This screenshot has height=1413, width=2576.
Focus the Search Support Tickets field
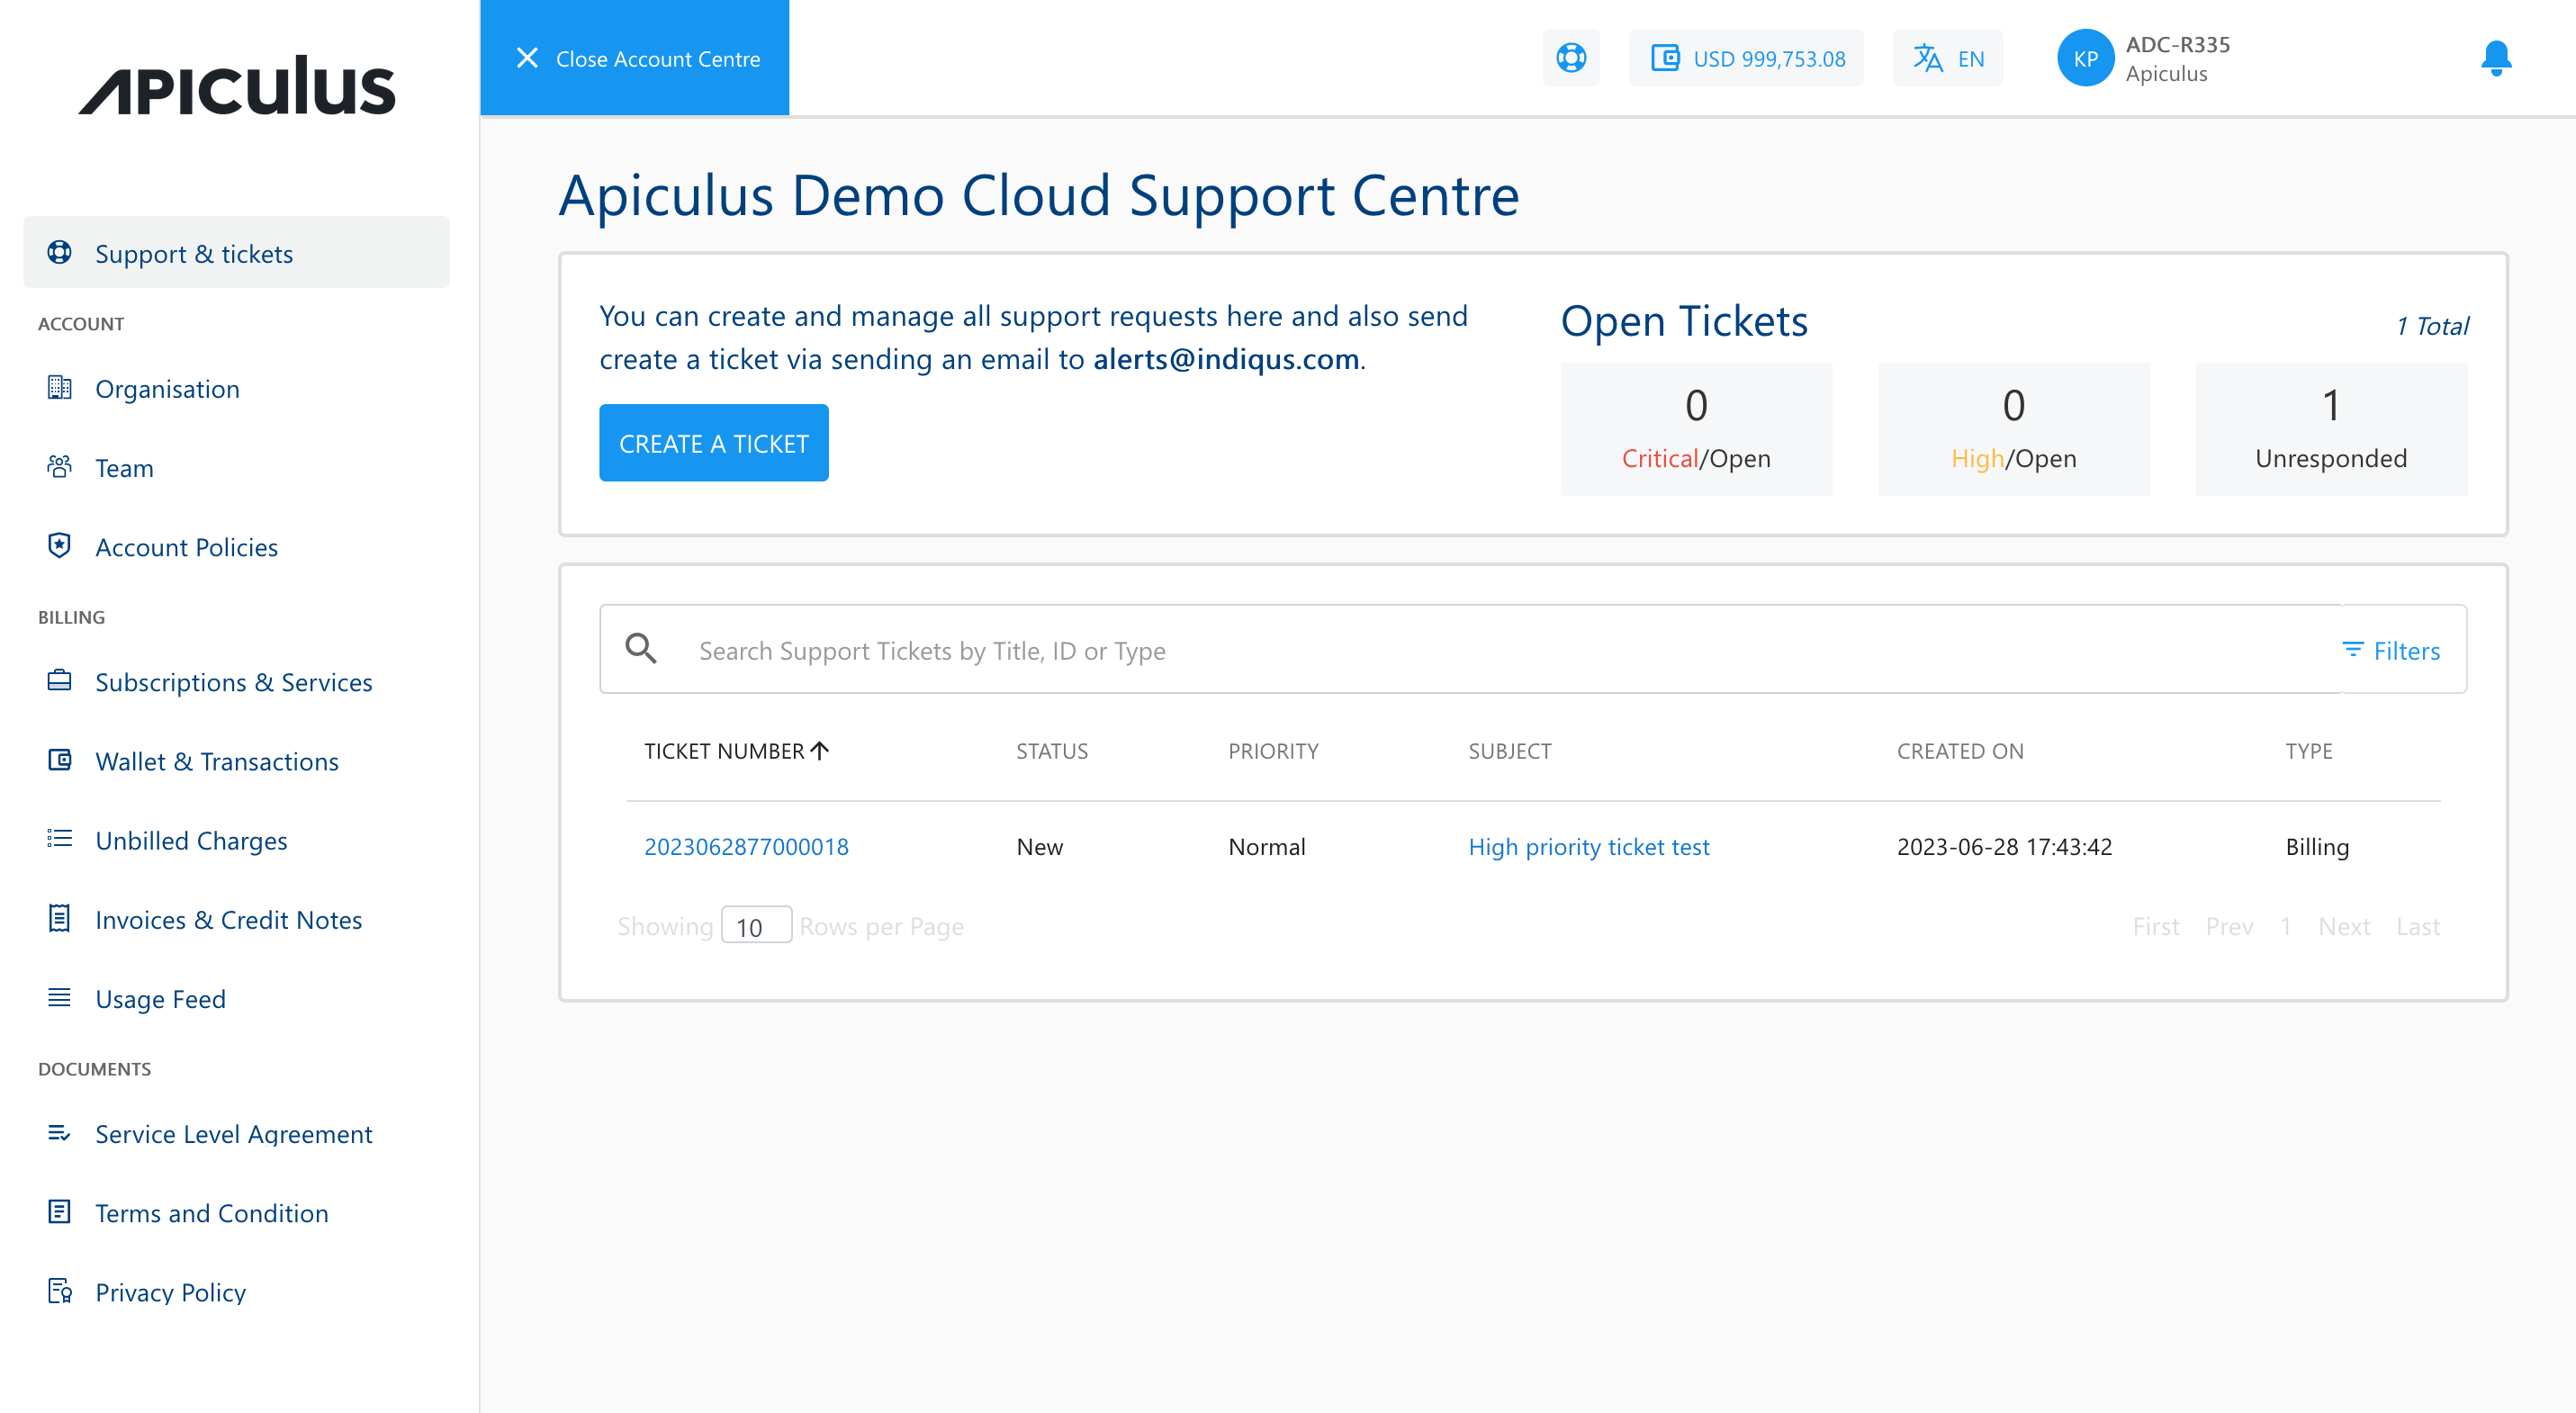click(1400, 651)
